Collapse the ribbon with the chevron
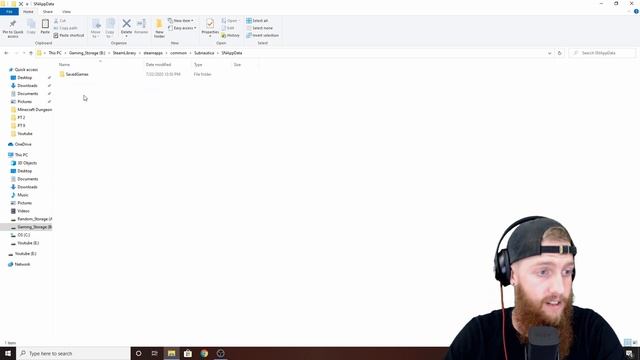Screen dimensions: 640x360 click(629, 11)
